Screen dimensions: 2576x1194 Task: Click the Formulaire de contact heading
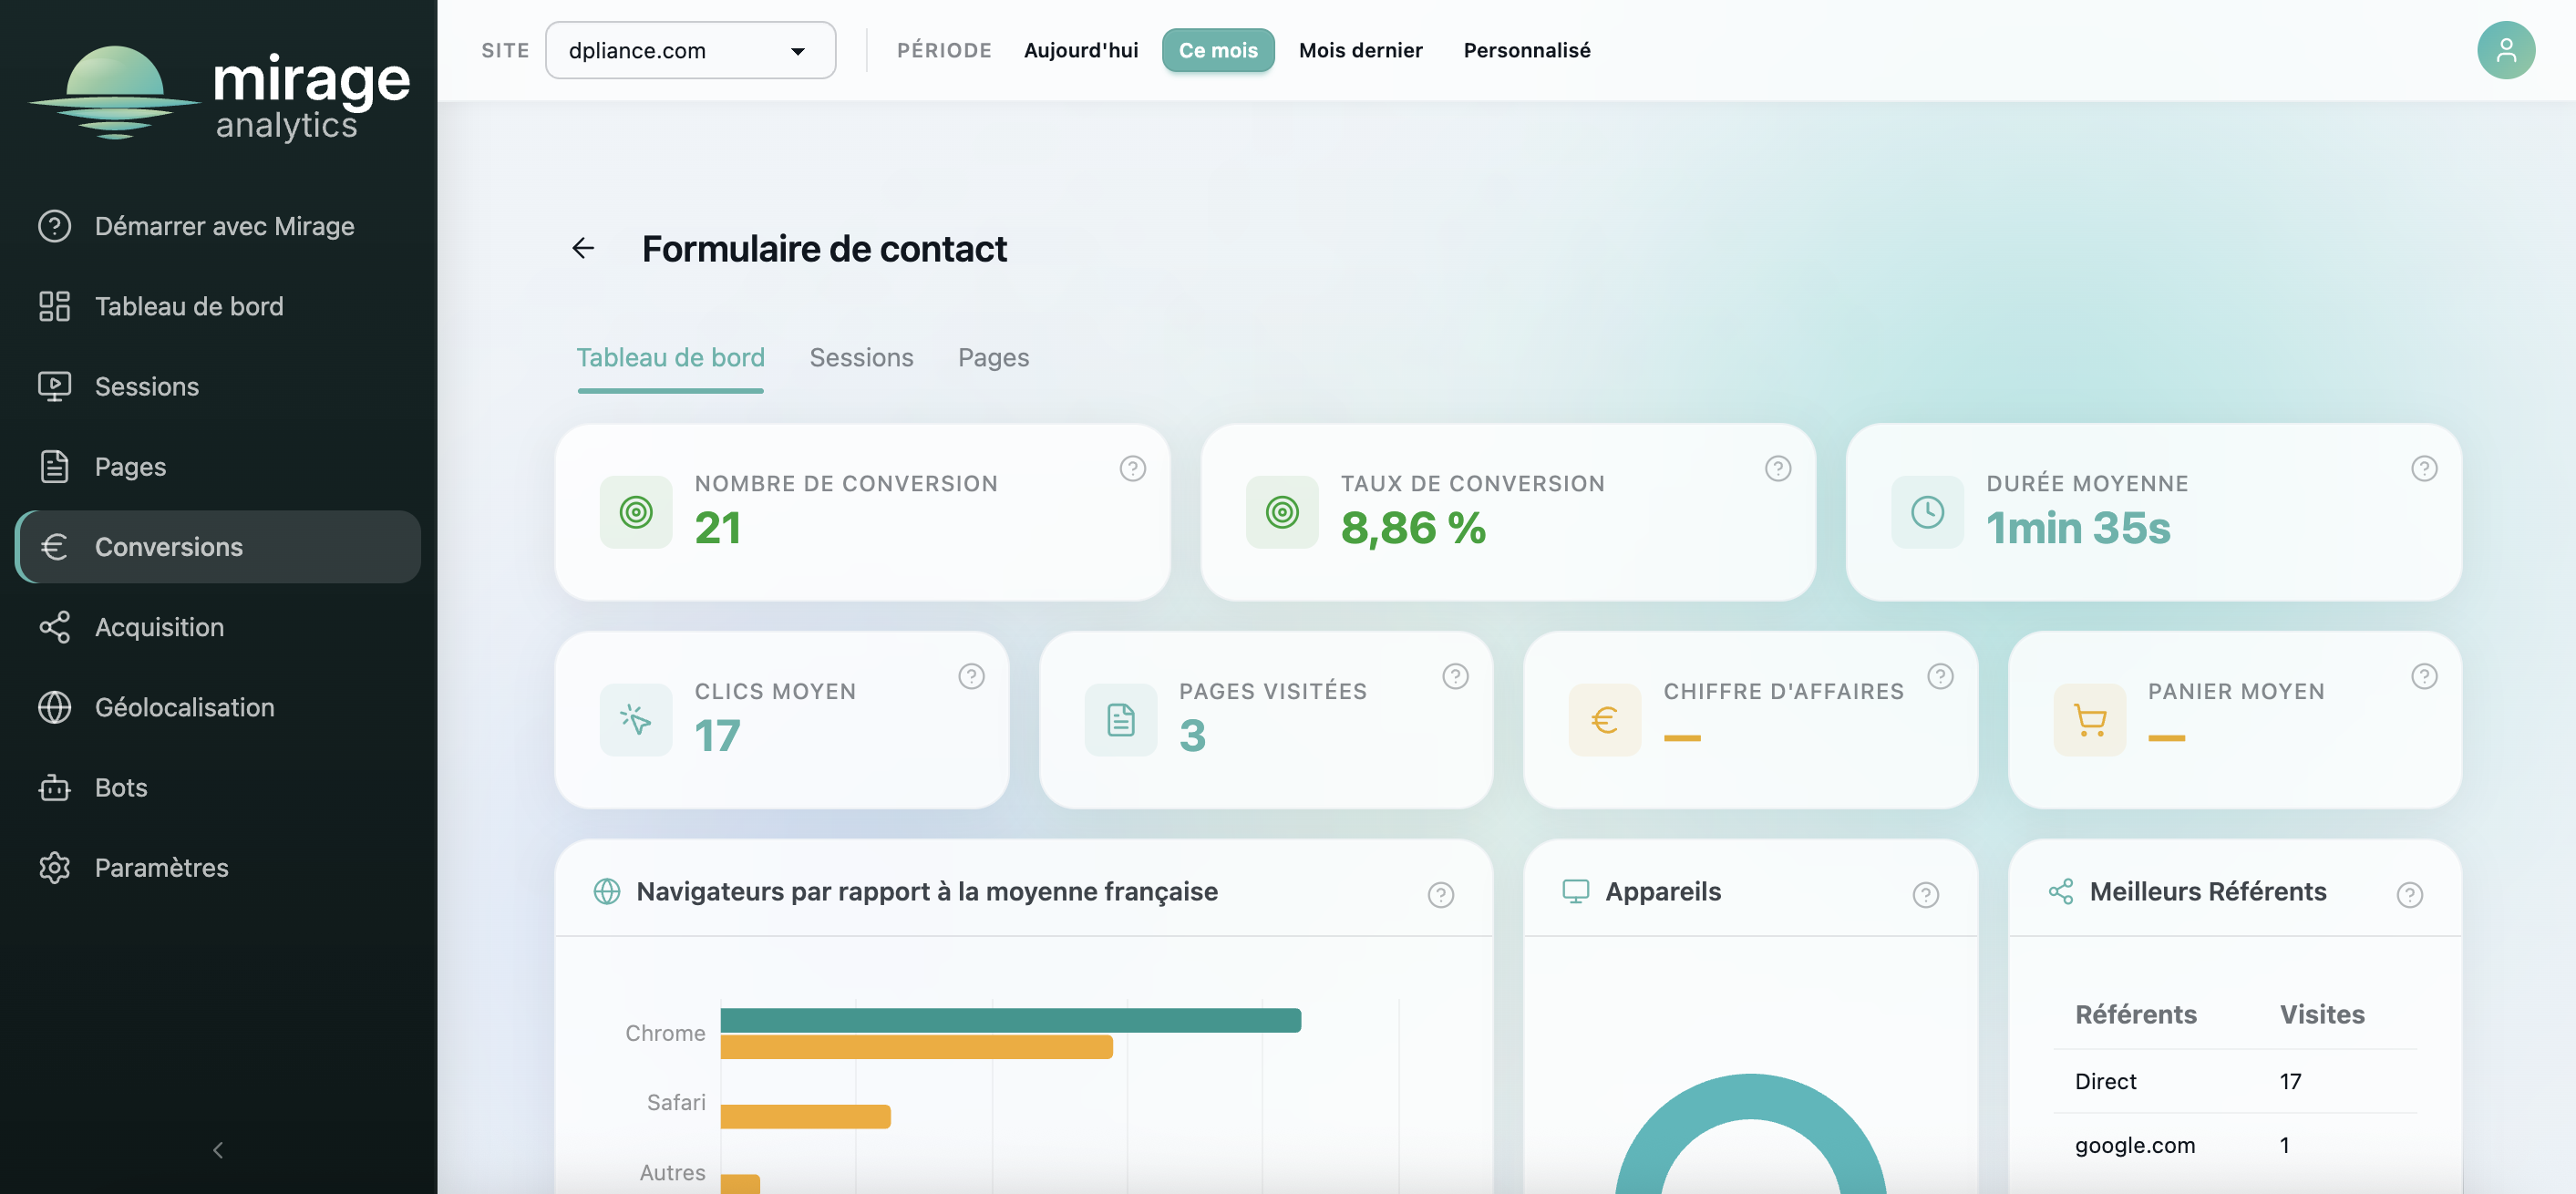pos(824,248)
